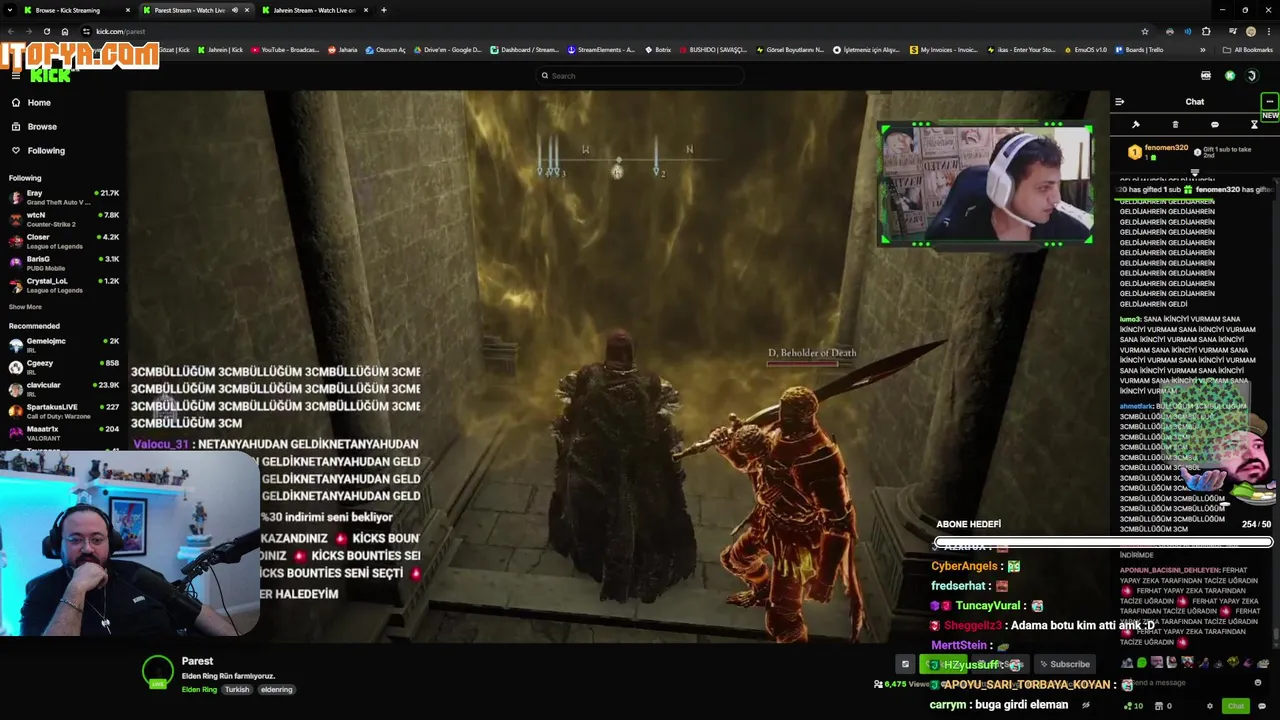1280x720 pixels.
Task: Open chat settings gear icon
Action: pyautogui.click(x=1210, y=706)
